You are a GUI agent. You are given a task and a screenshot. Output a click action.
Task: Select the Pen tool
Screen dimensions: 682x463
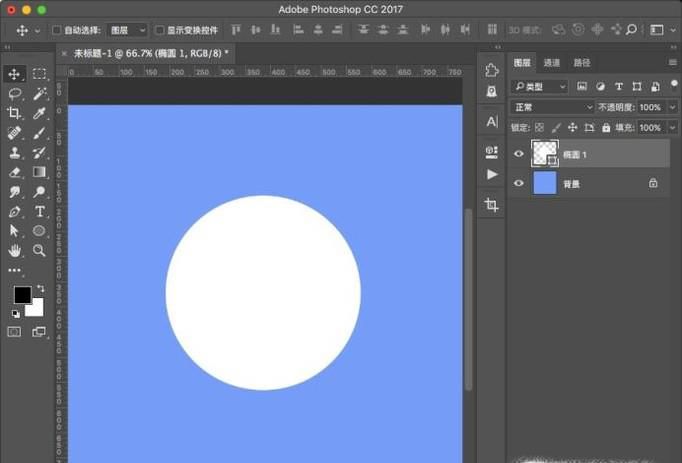[x=15, y=212]
